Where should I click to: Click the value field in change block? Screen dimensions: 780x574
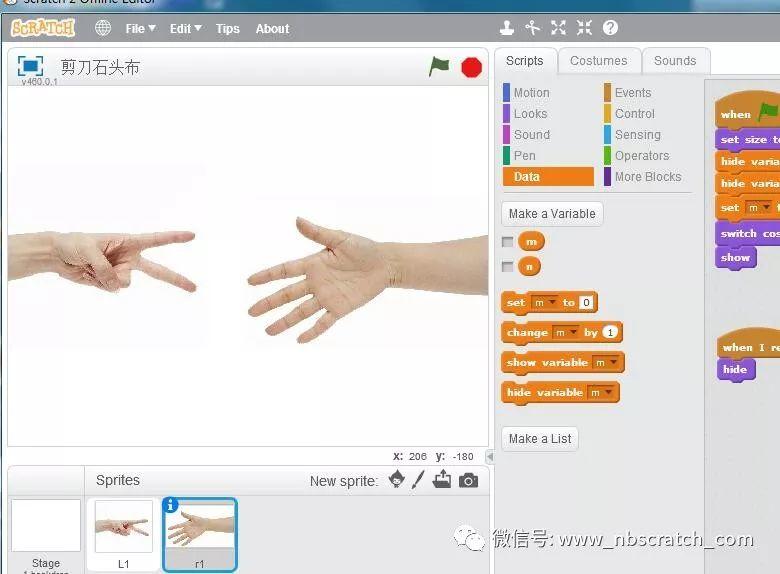pos(610,332)
